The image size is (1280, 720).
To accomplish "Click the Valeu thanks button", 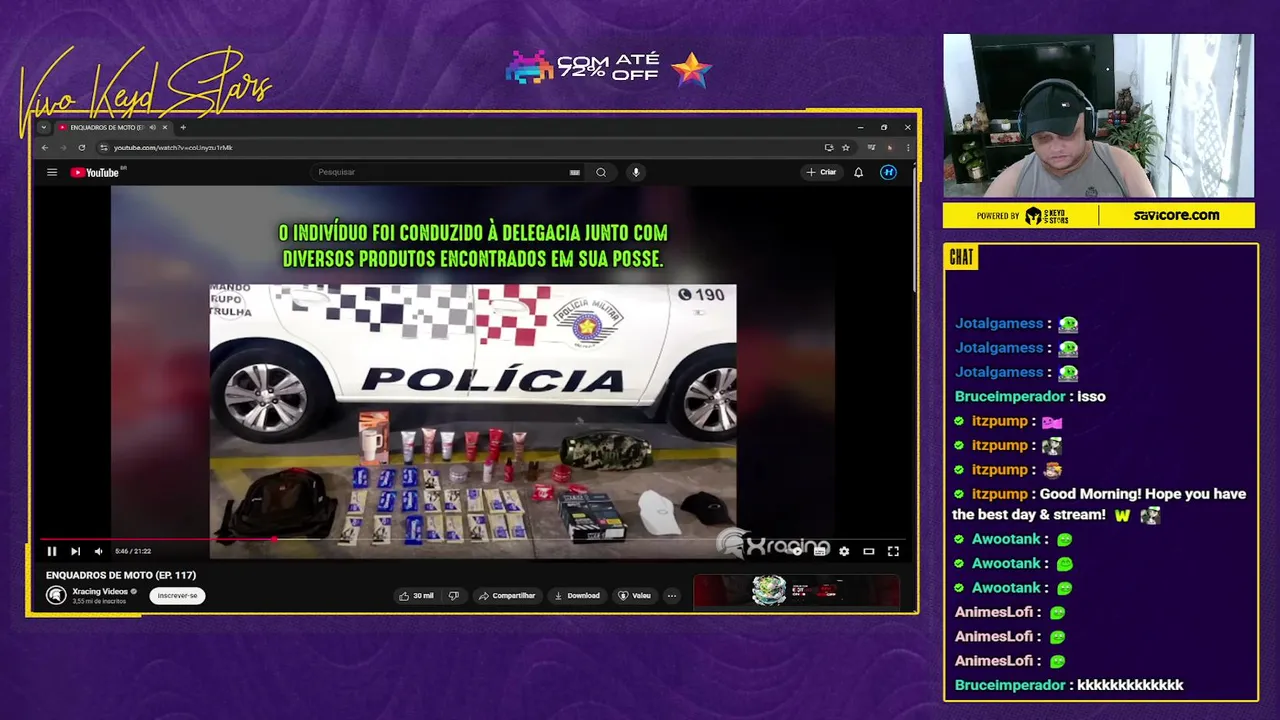I will click(x=635, y=596).
